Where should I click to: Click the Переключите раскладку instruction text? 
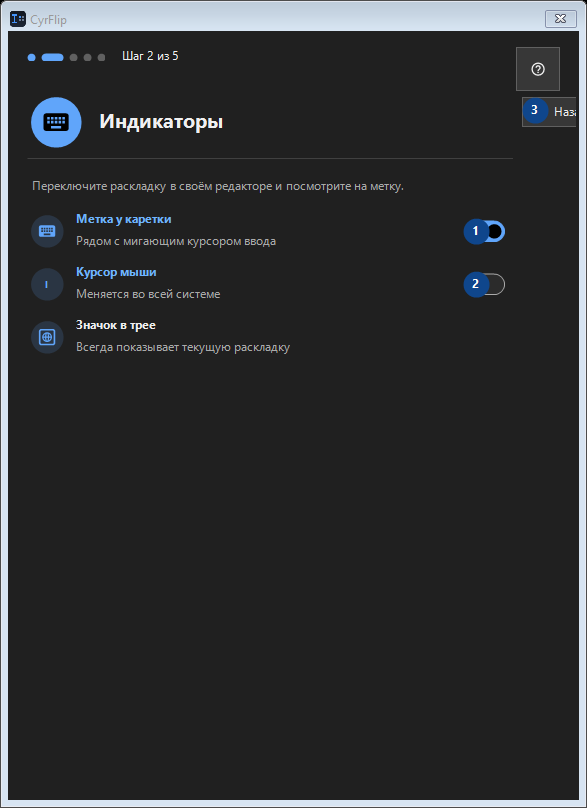click(218, 186)
